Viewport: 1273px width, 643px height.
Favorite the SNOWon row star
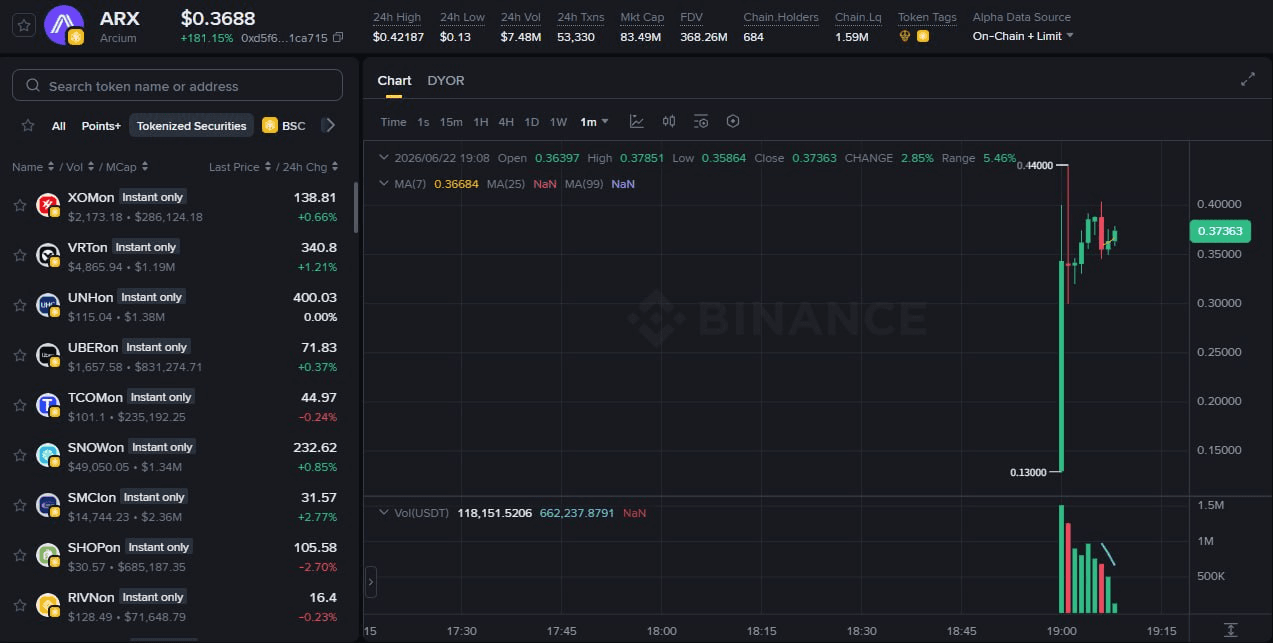tap(19, 455)
